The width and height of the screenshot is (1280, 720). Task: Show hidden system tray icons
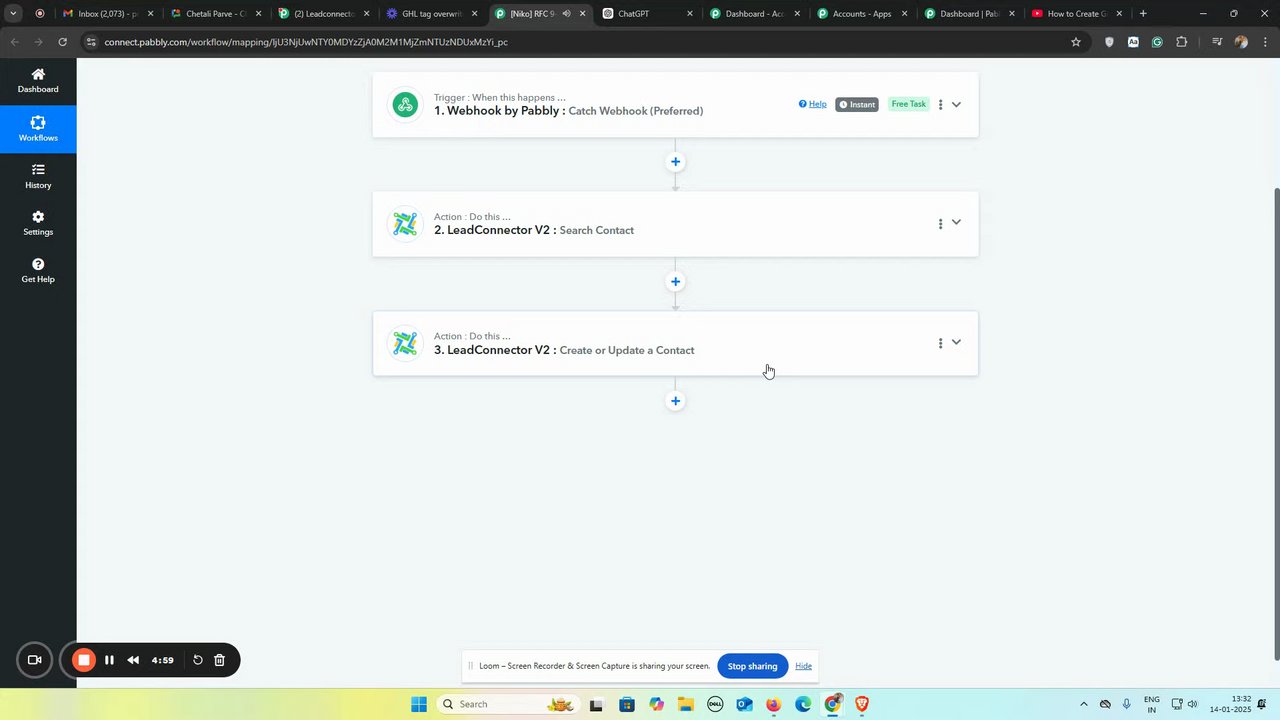click(1083, 704)
